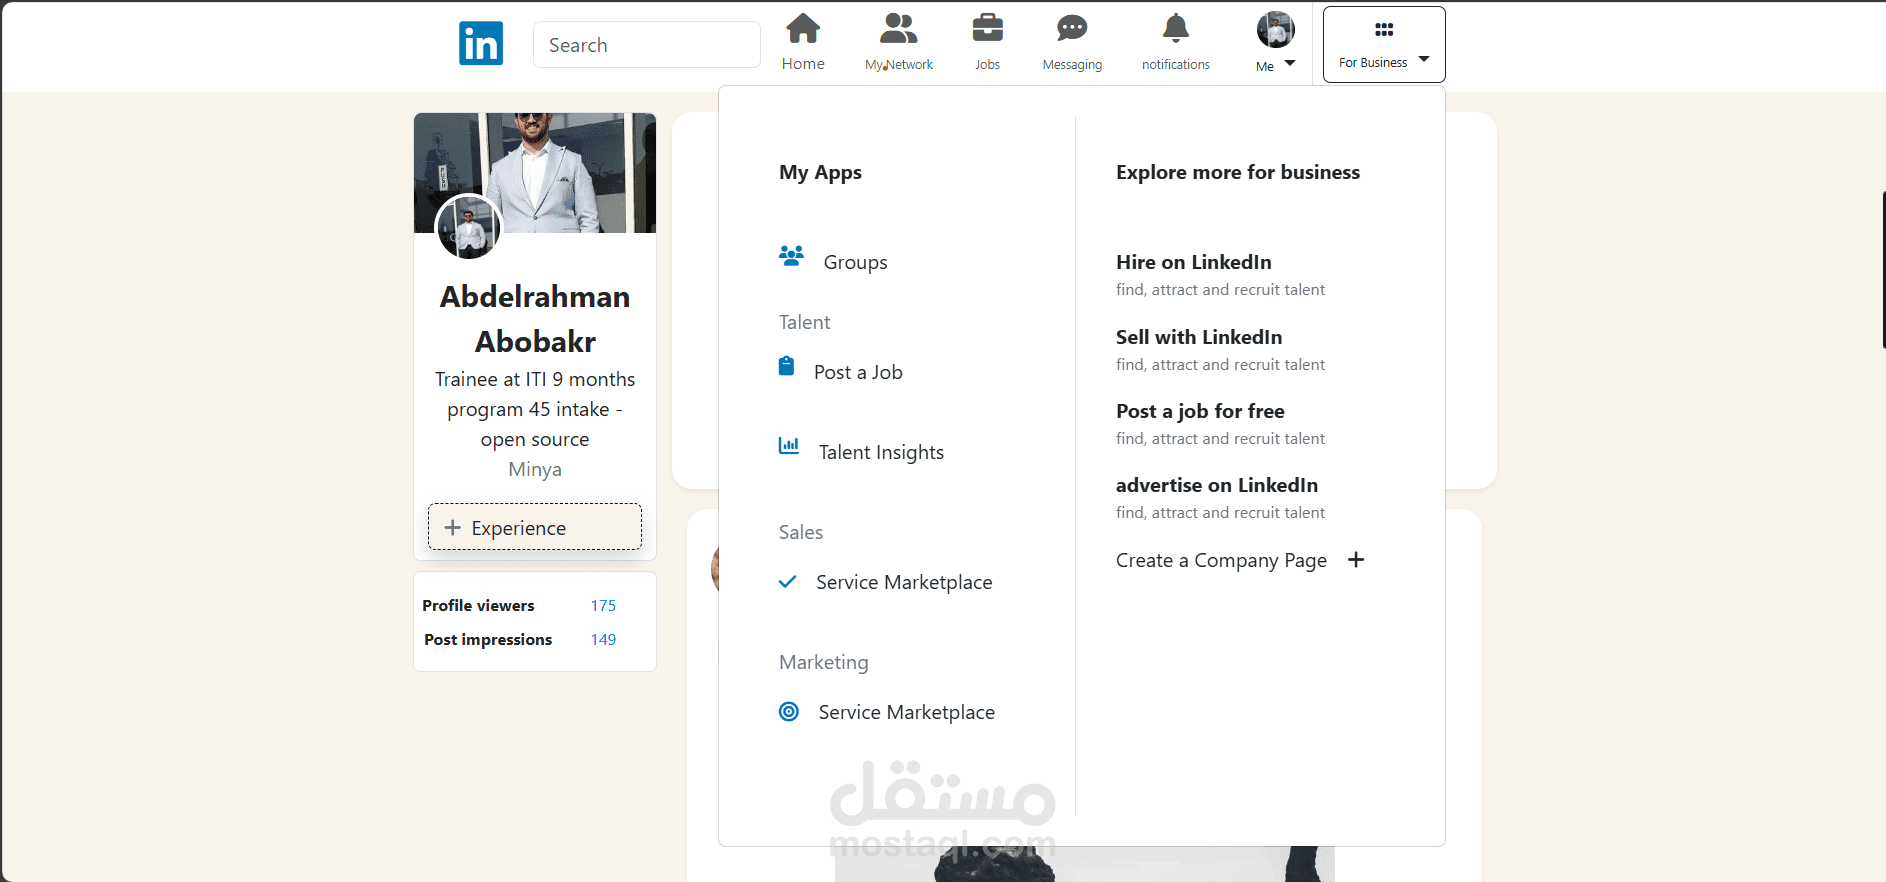This screenshot has height=882, width=1886.
Task: Click the subtitle under Hire on LinkedIn
Action: point(1220,289)
